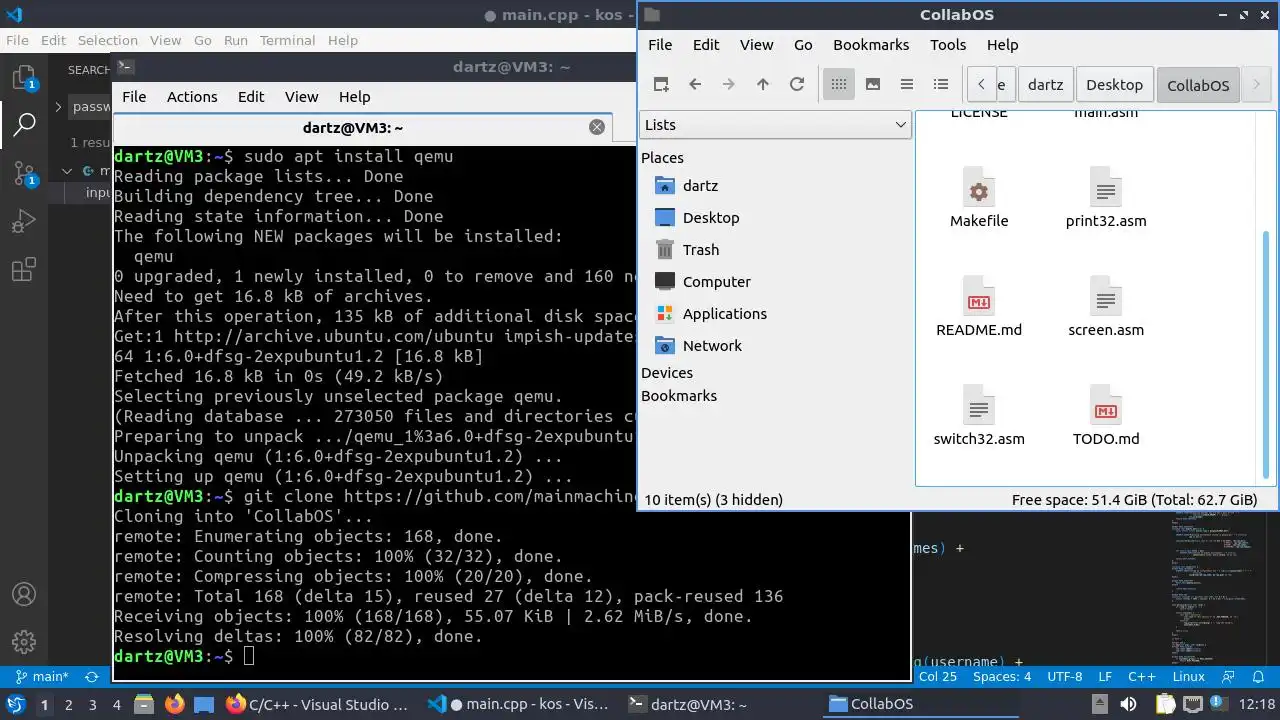
Task: Go to parent folder in file manager
Action: click(763, 84)
